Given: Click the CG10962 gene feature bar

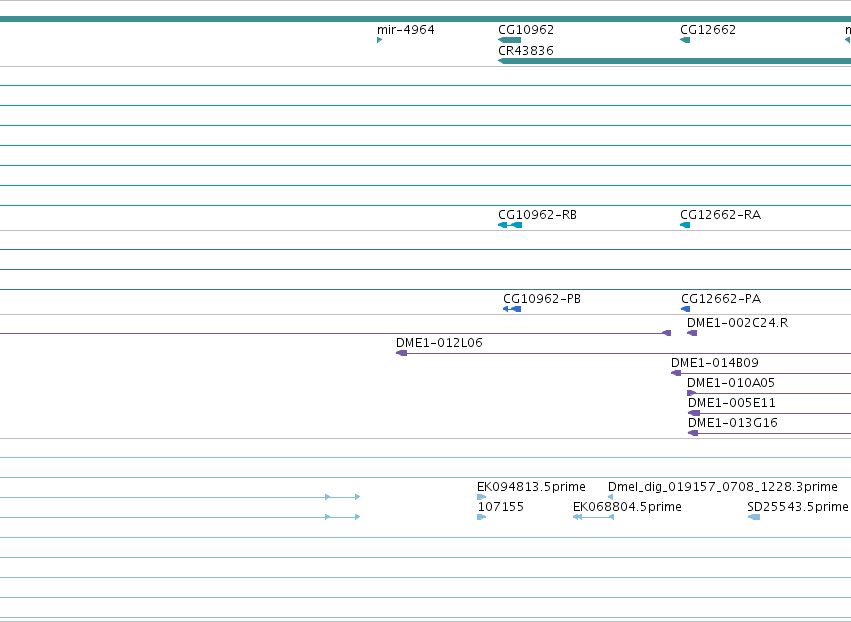Looking at the screenshot, I should pyautogui.click(x=509, y=40).
